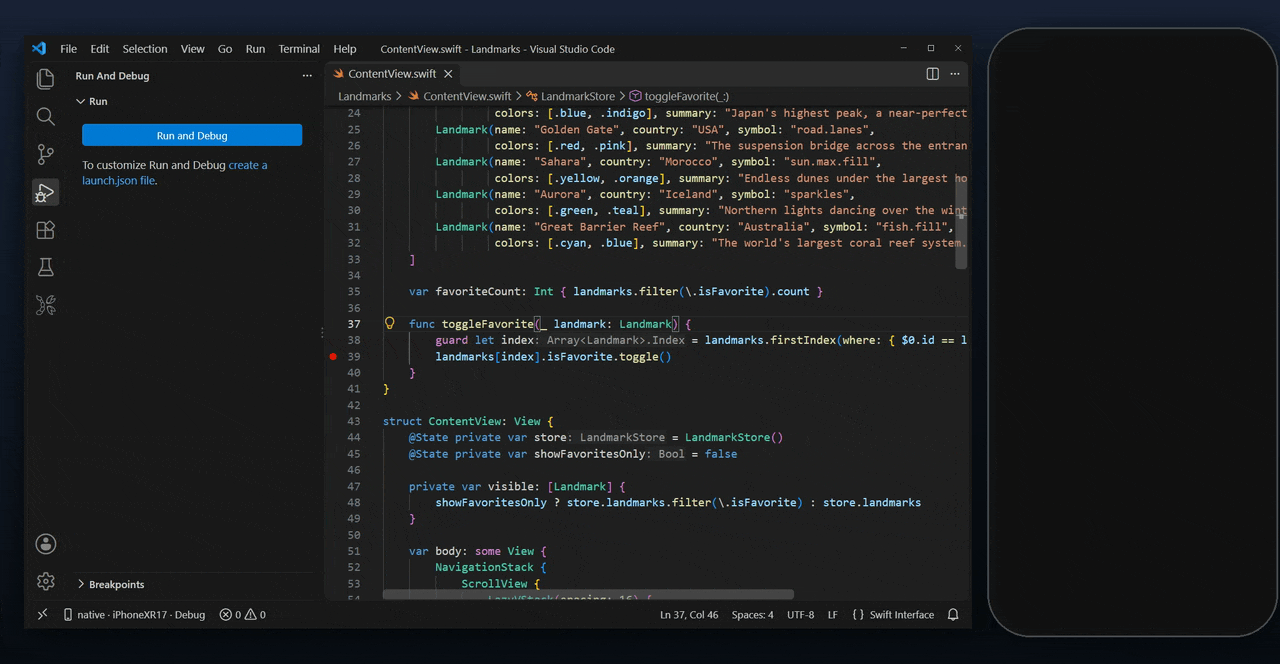Click on 'struct ContentView: View {' line
The image size is (1280, 664).
[468, 421]
